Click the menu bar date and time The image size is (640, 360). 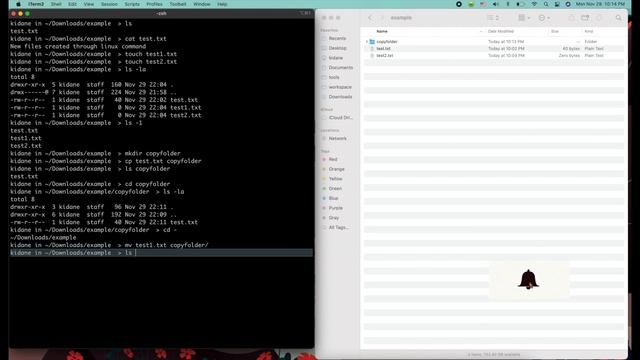click(x=600, y=4)
